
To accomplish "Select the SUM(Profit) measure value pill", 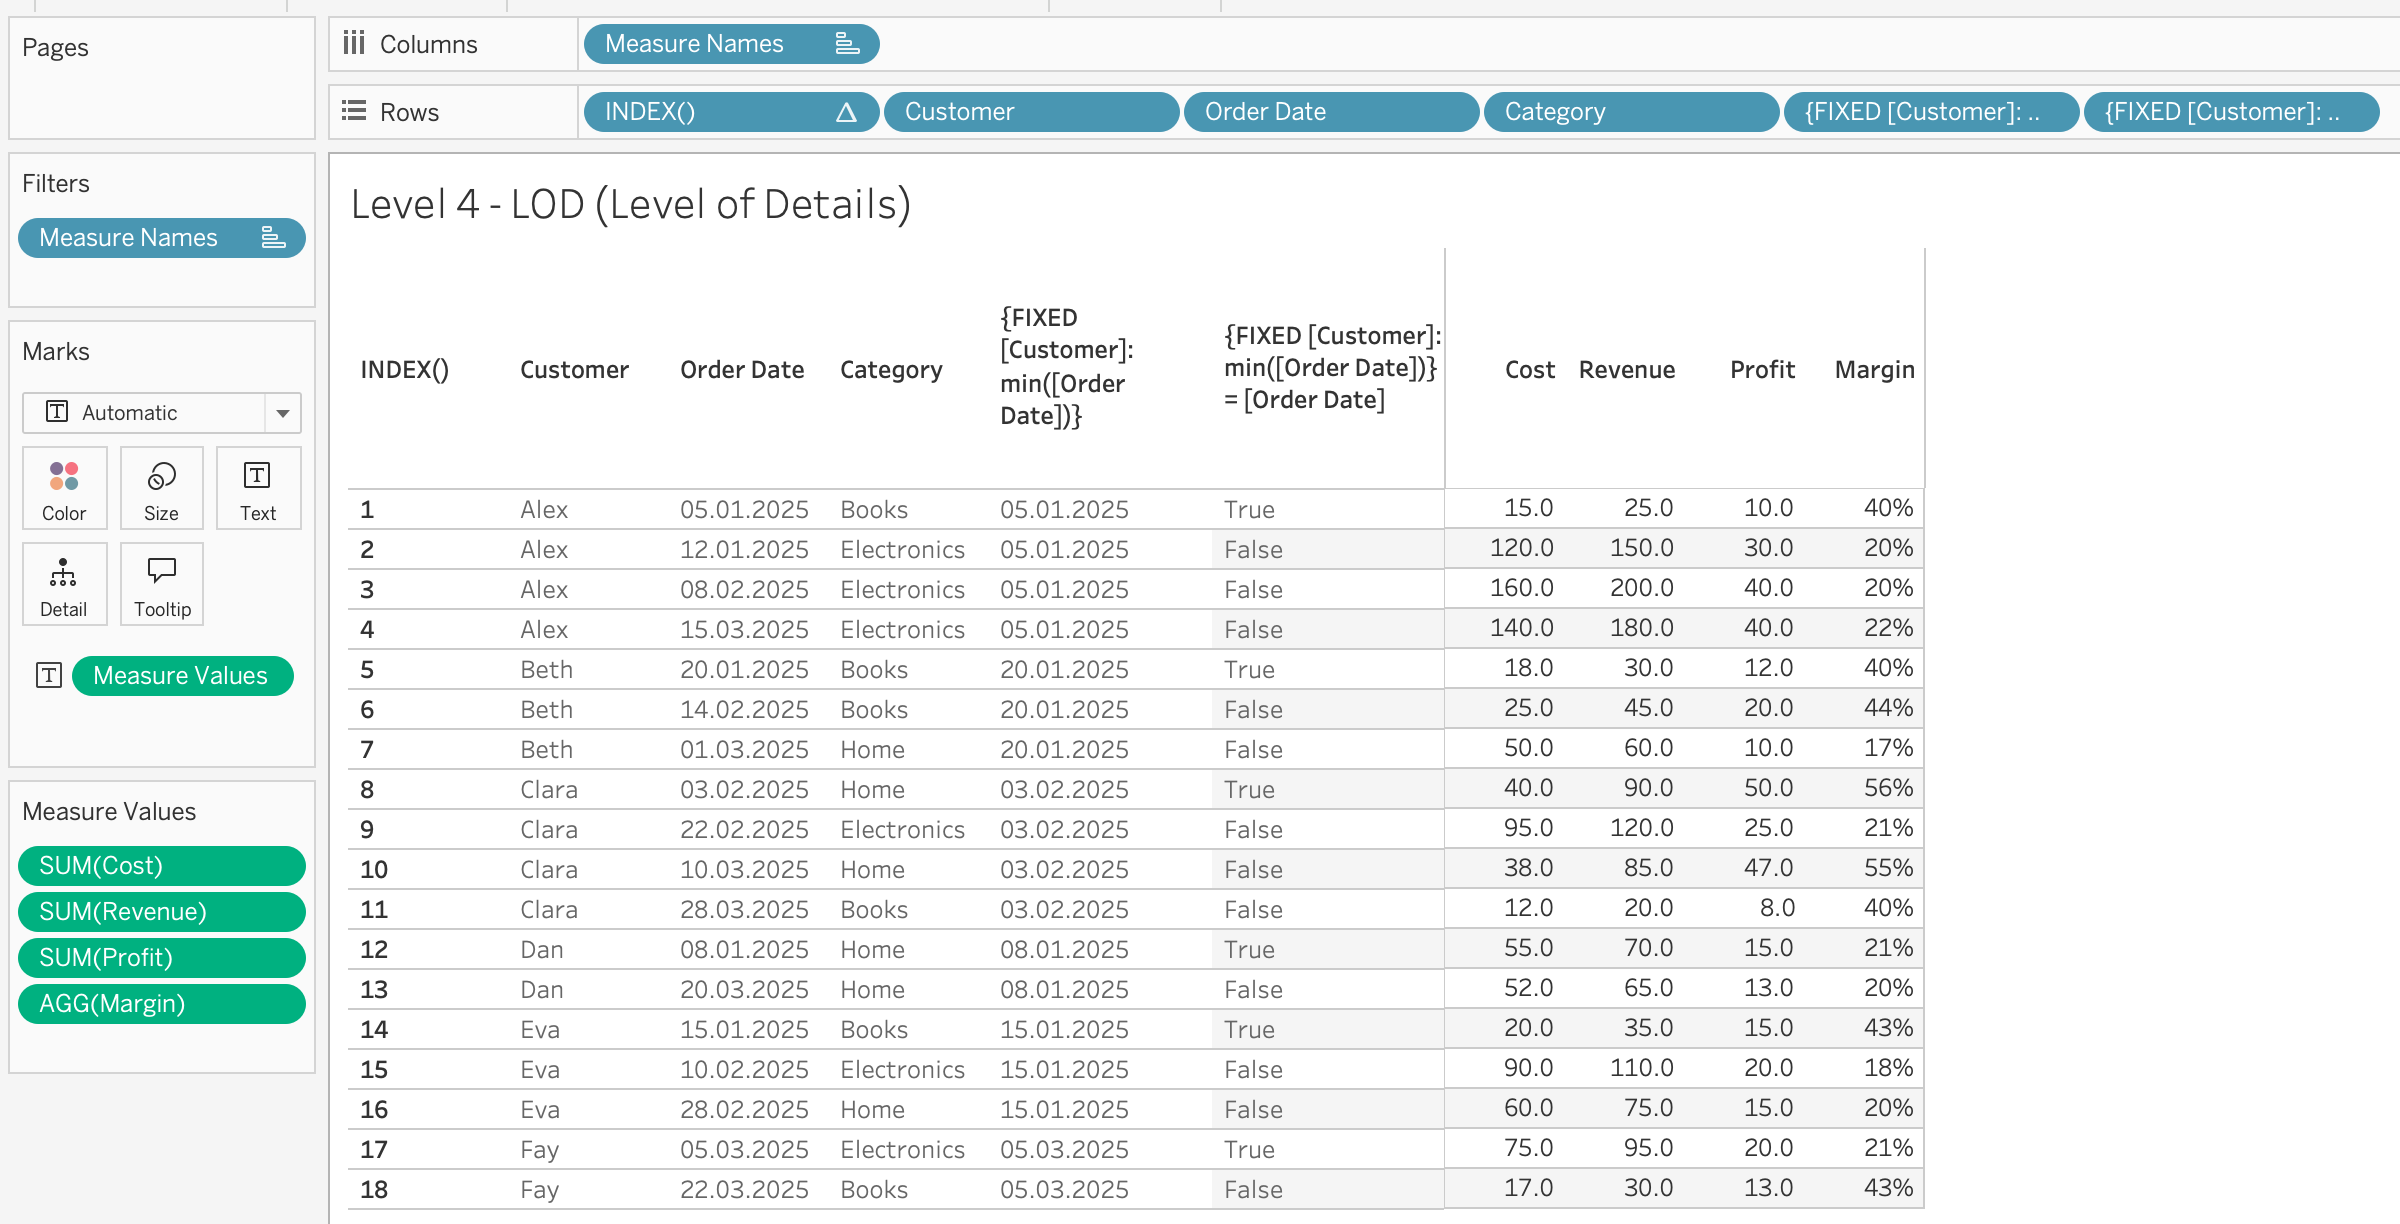I will click(x=161, y=958).
